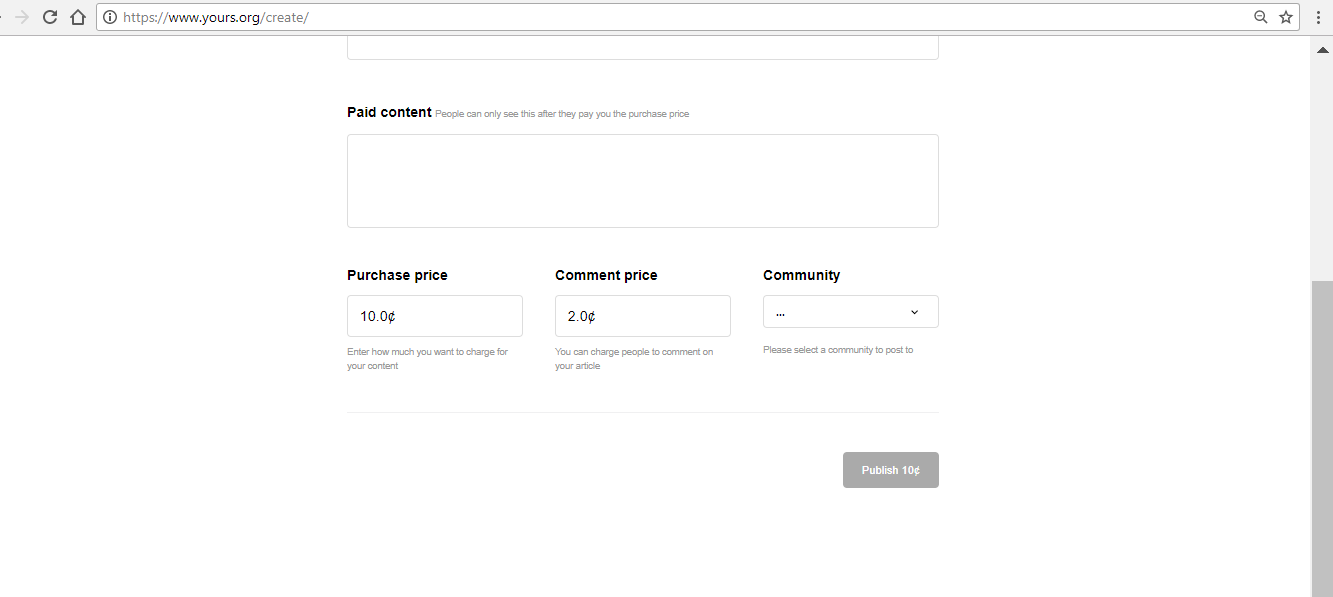The image size is (1333, 597).
Task: View site information icon in address bar
Action: 110,17
